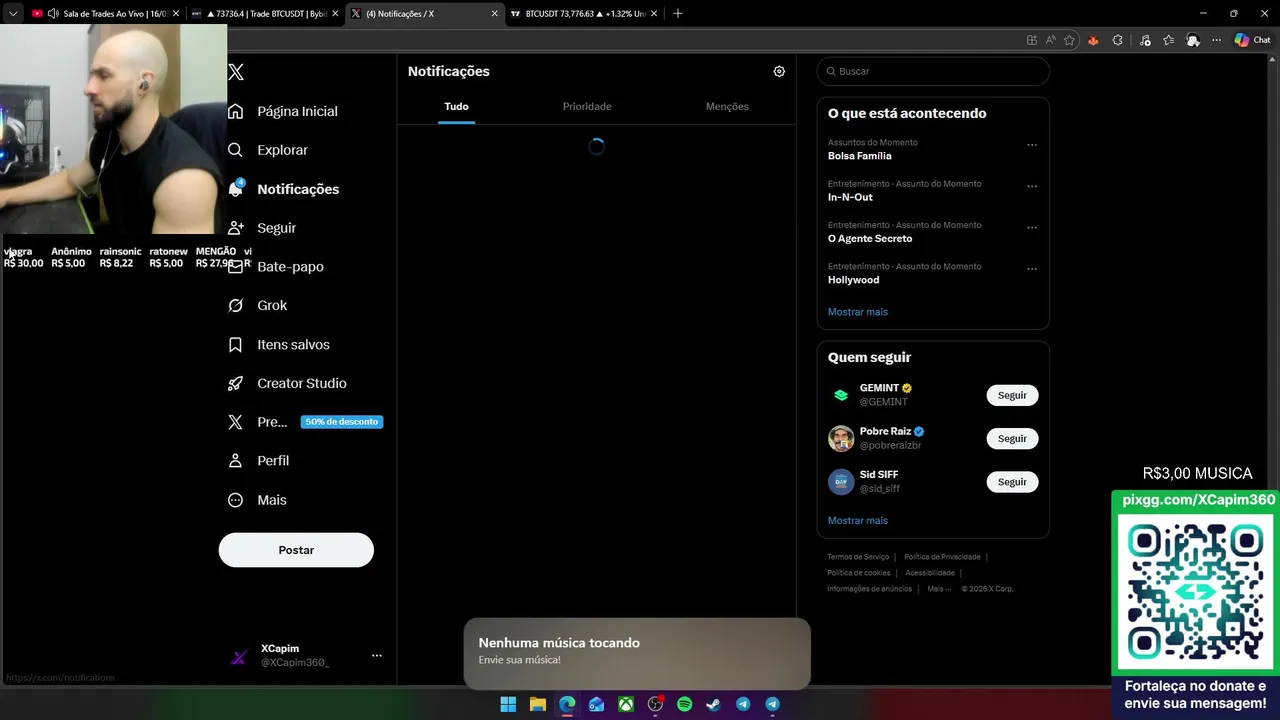Viewport: 1280px width, 720px height.
Task: Click Mostrar mais under trending topics
Action: [x=858, y=312]
